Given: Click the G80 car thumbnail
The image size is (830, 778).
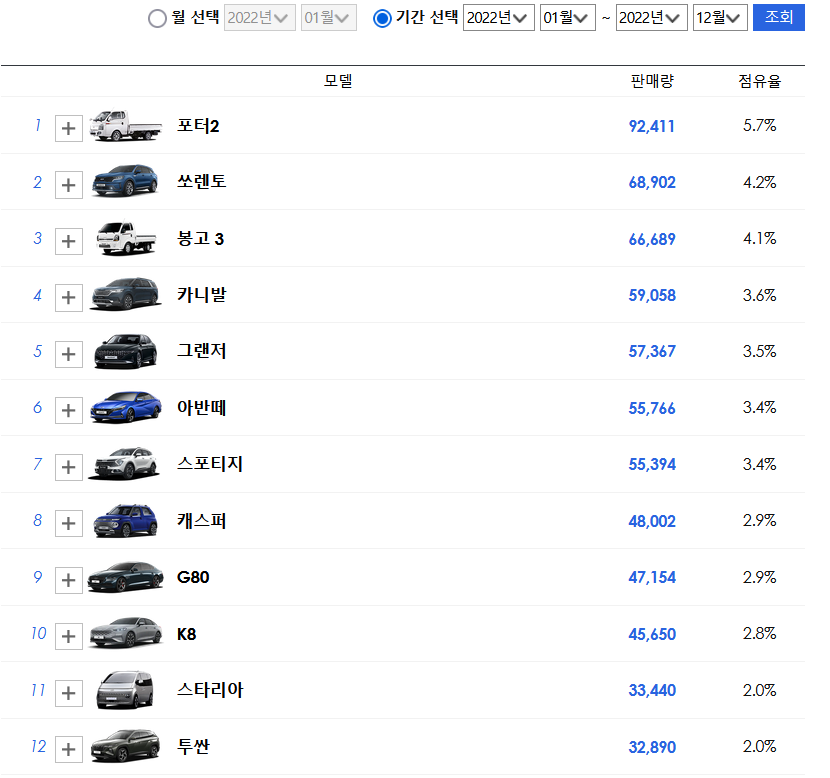Looking at the screenshot, I should point(124,577).
